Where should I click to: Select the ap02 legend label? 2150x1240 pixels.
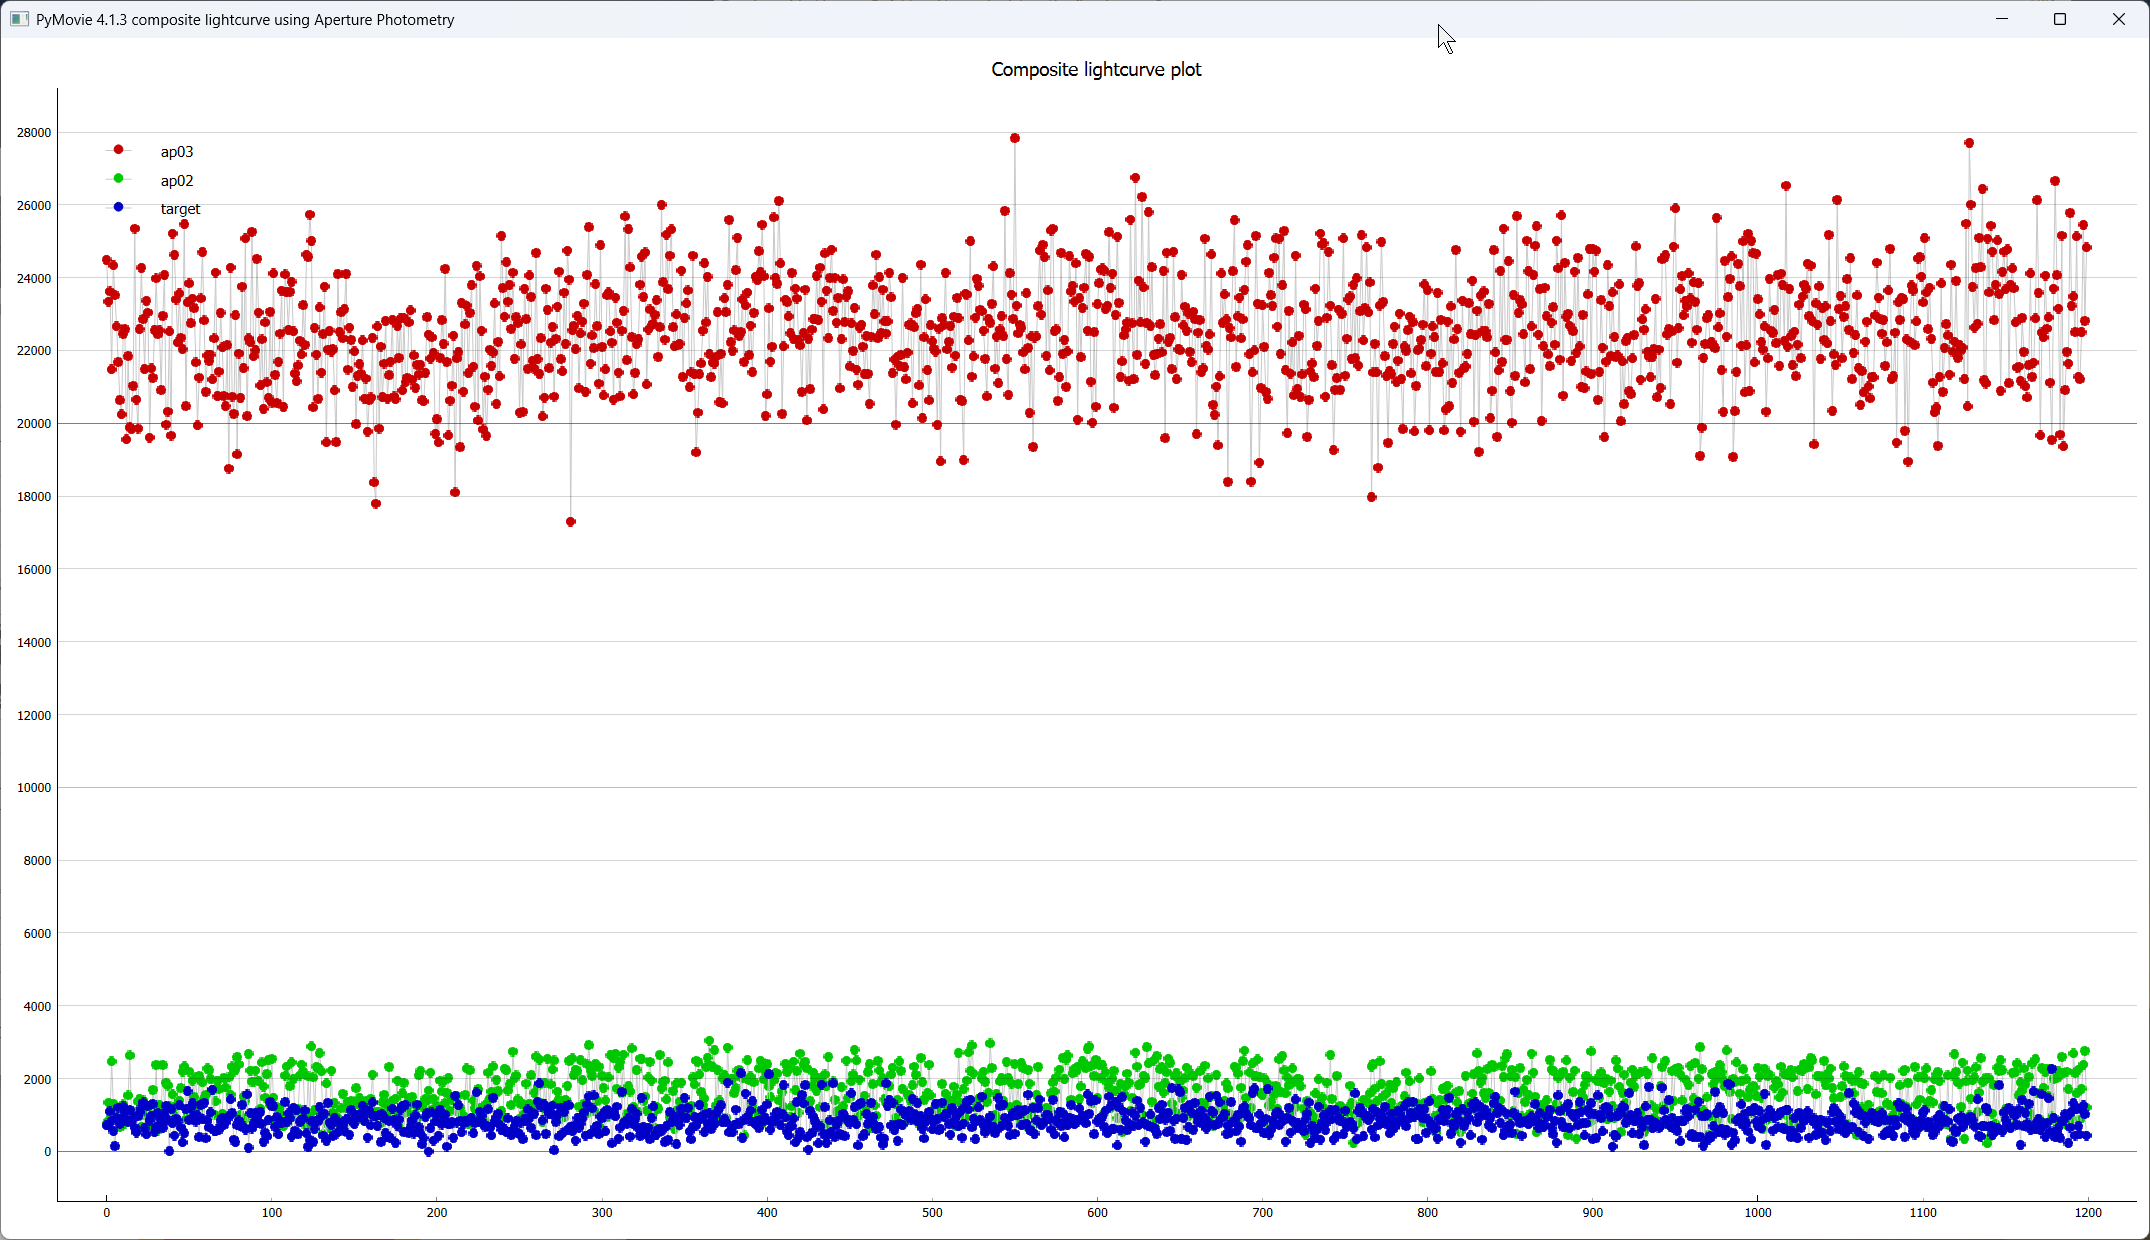(x=177, y=181)
